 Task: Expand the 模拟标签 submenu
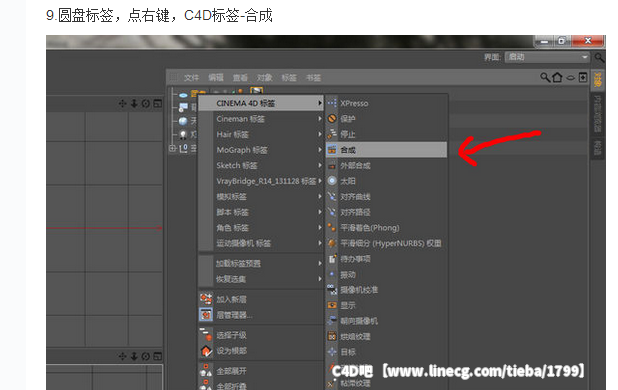[261, 197]
